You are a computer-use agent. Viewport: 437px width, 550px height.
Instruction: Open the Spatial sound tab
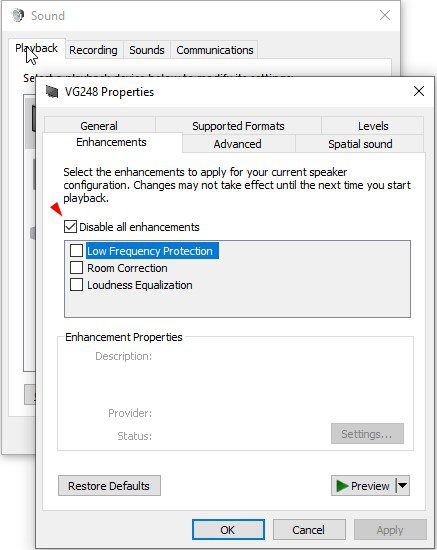(x=360, y=144)
